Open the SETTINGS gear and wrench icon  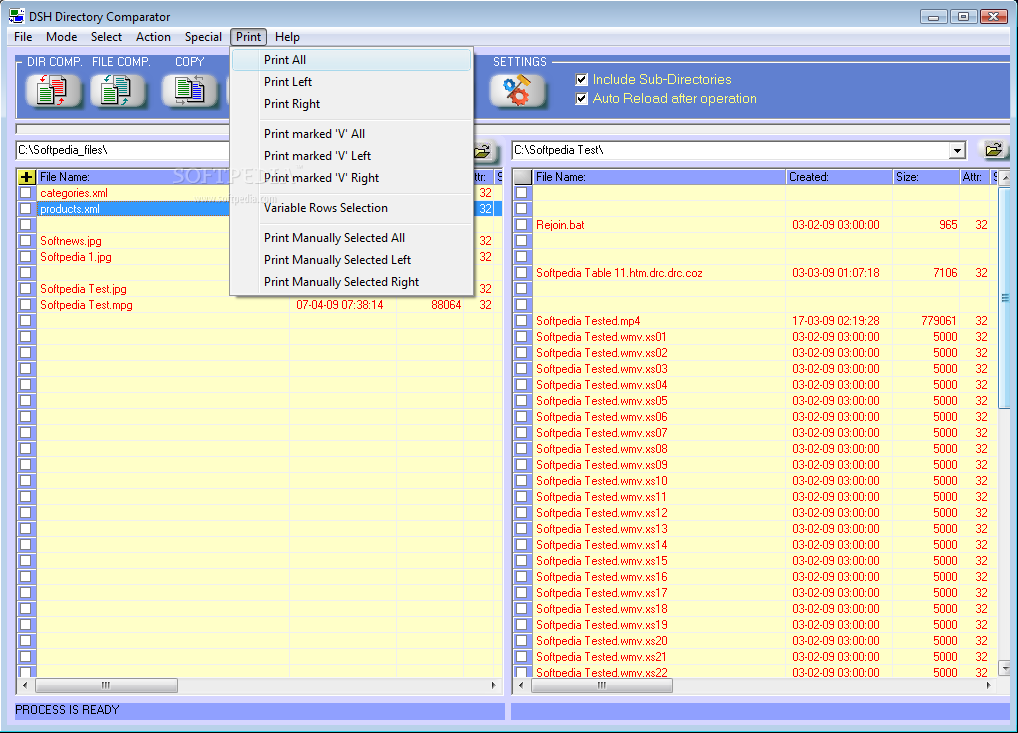[x=517, y=90]
